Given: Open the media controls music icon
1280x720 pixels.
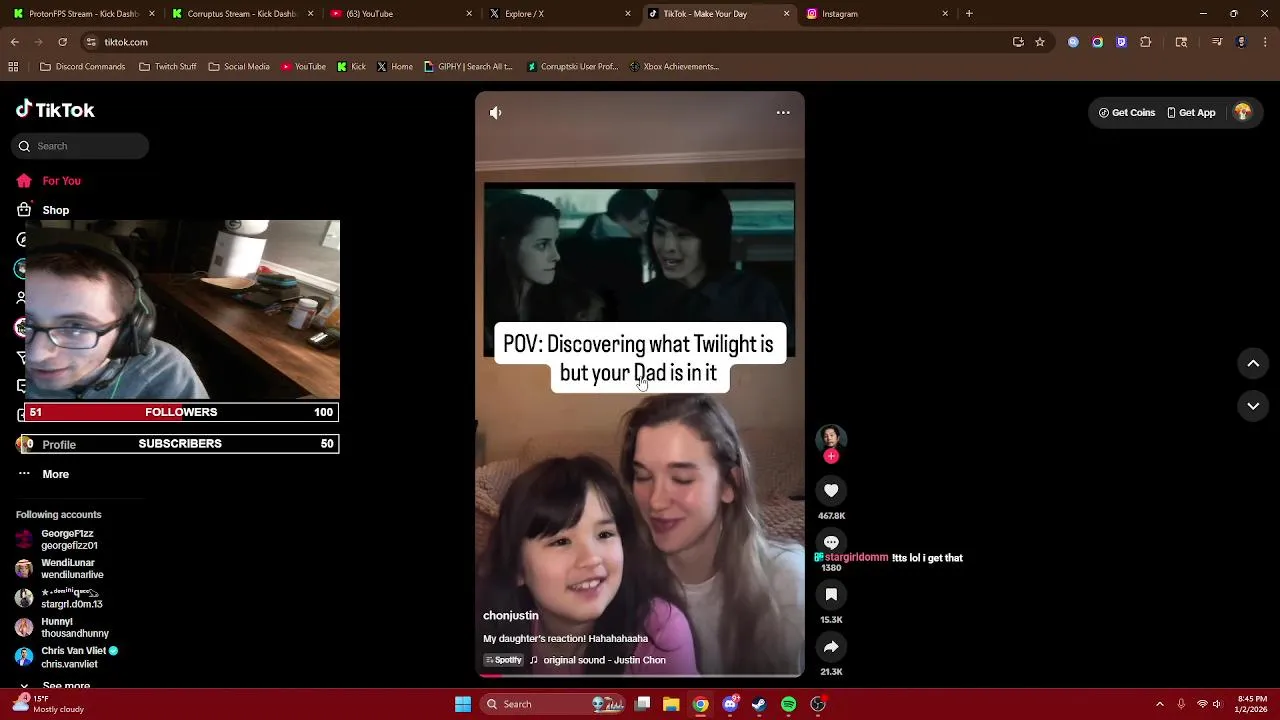Looking at the screenshot, I should click(x=1217, y=42).
